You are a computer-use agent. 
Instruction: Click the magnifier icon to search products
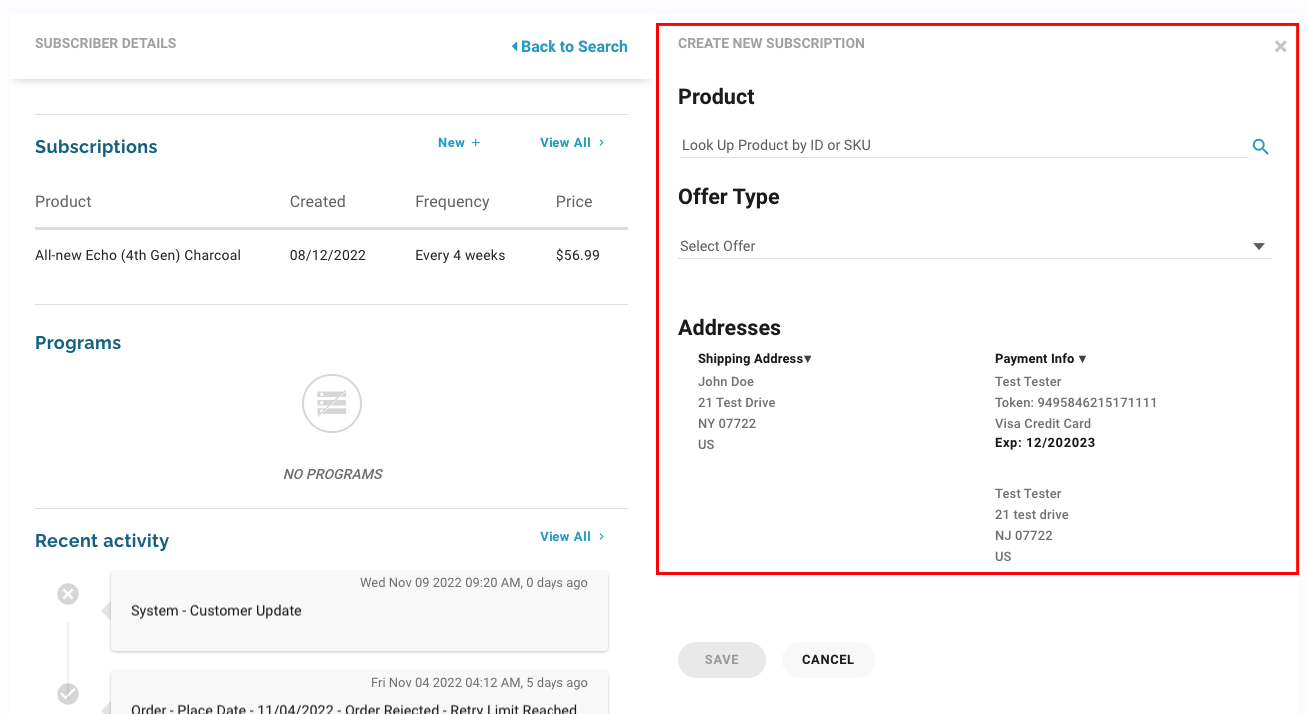pos(1260,147)
